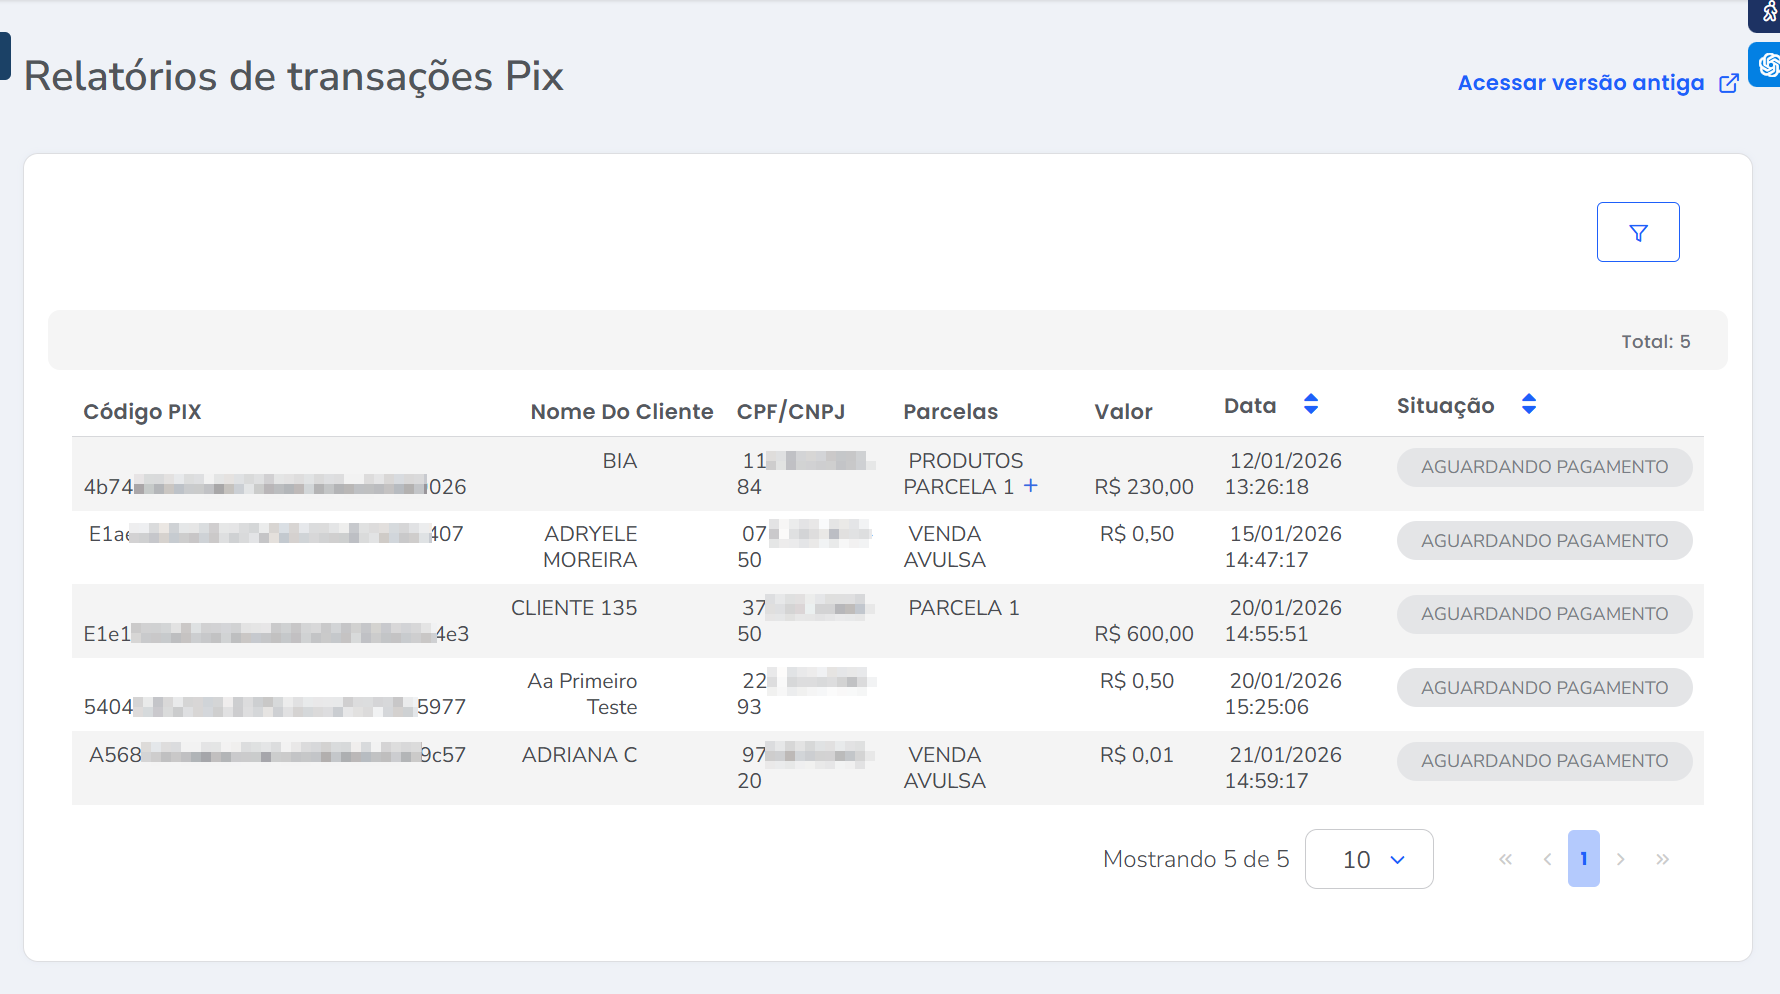Sort table by Situação column arrows
Image resolution: width=1780 pixels, height=994 pixels.
pyautogui.click(x=1528, y=405)
